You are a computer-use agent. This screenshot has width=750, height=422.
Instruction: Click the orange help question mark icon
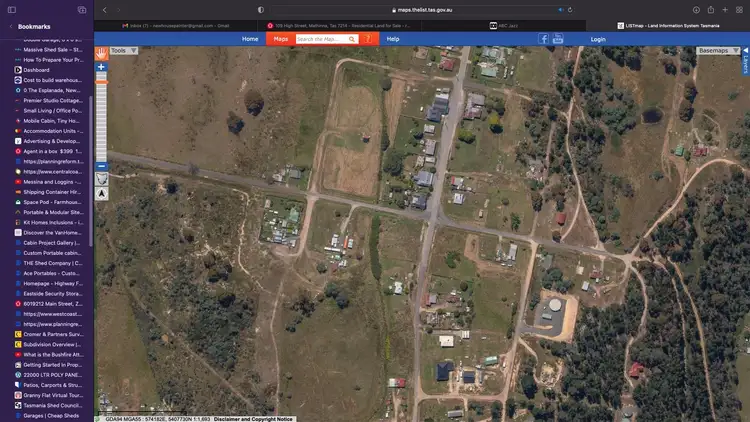click(368, 39)
